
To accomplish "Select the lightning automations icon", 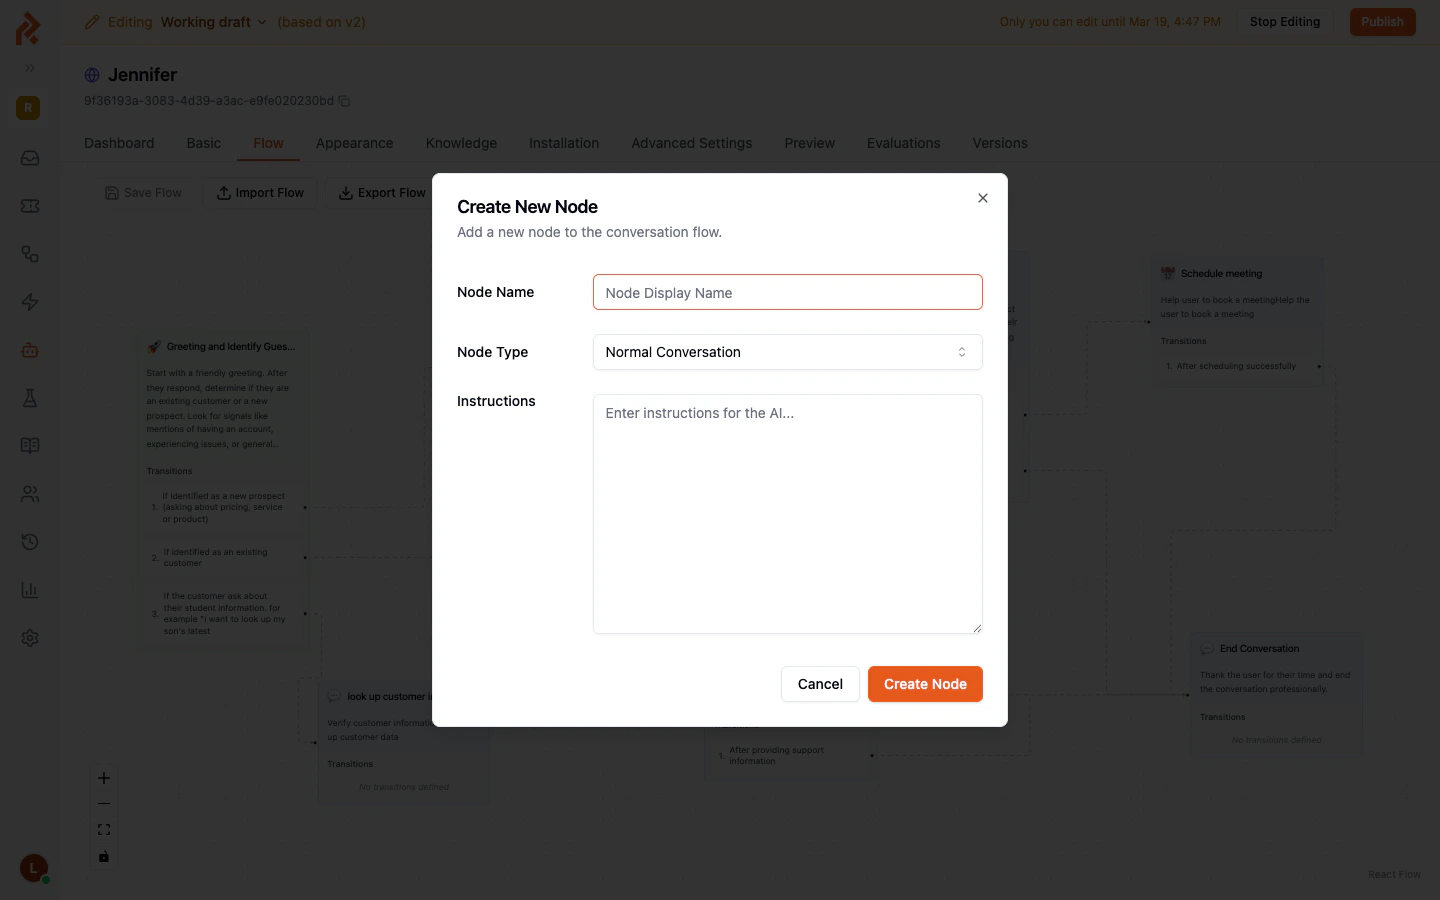I will coord(29,302).
